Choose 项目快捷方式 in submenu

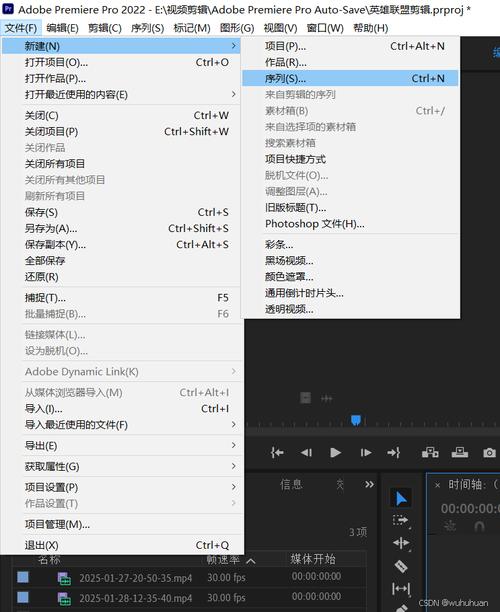pos(350,159)
